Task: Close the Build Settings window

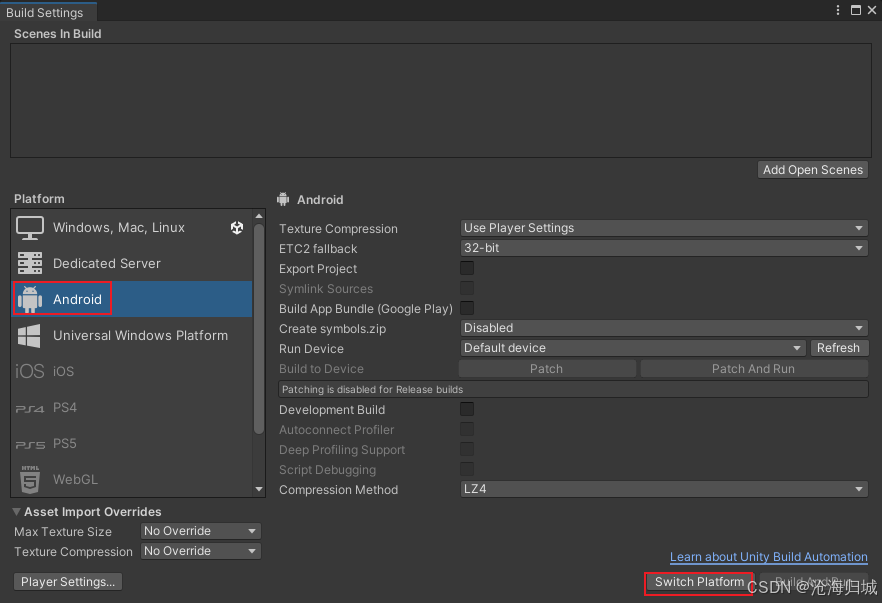Action: (x=872, y=10)
